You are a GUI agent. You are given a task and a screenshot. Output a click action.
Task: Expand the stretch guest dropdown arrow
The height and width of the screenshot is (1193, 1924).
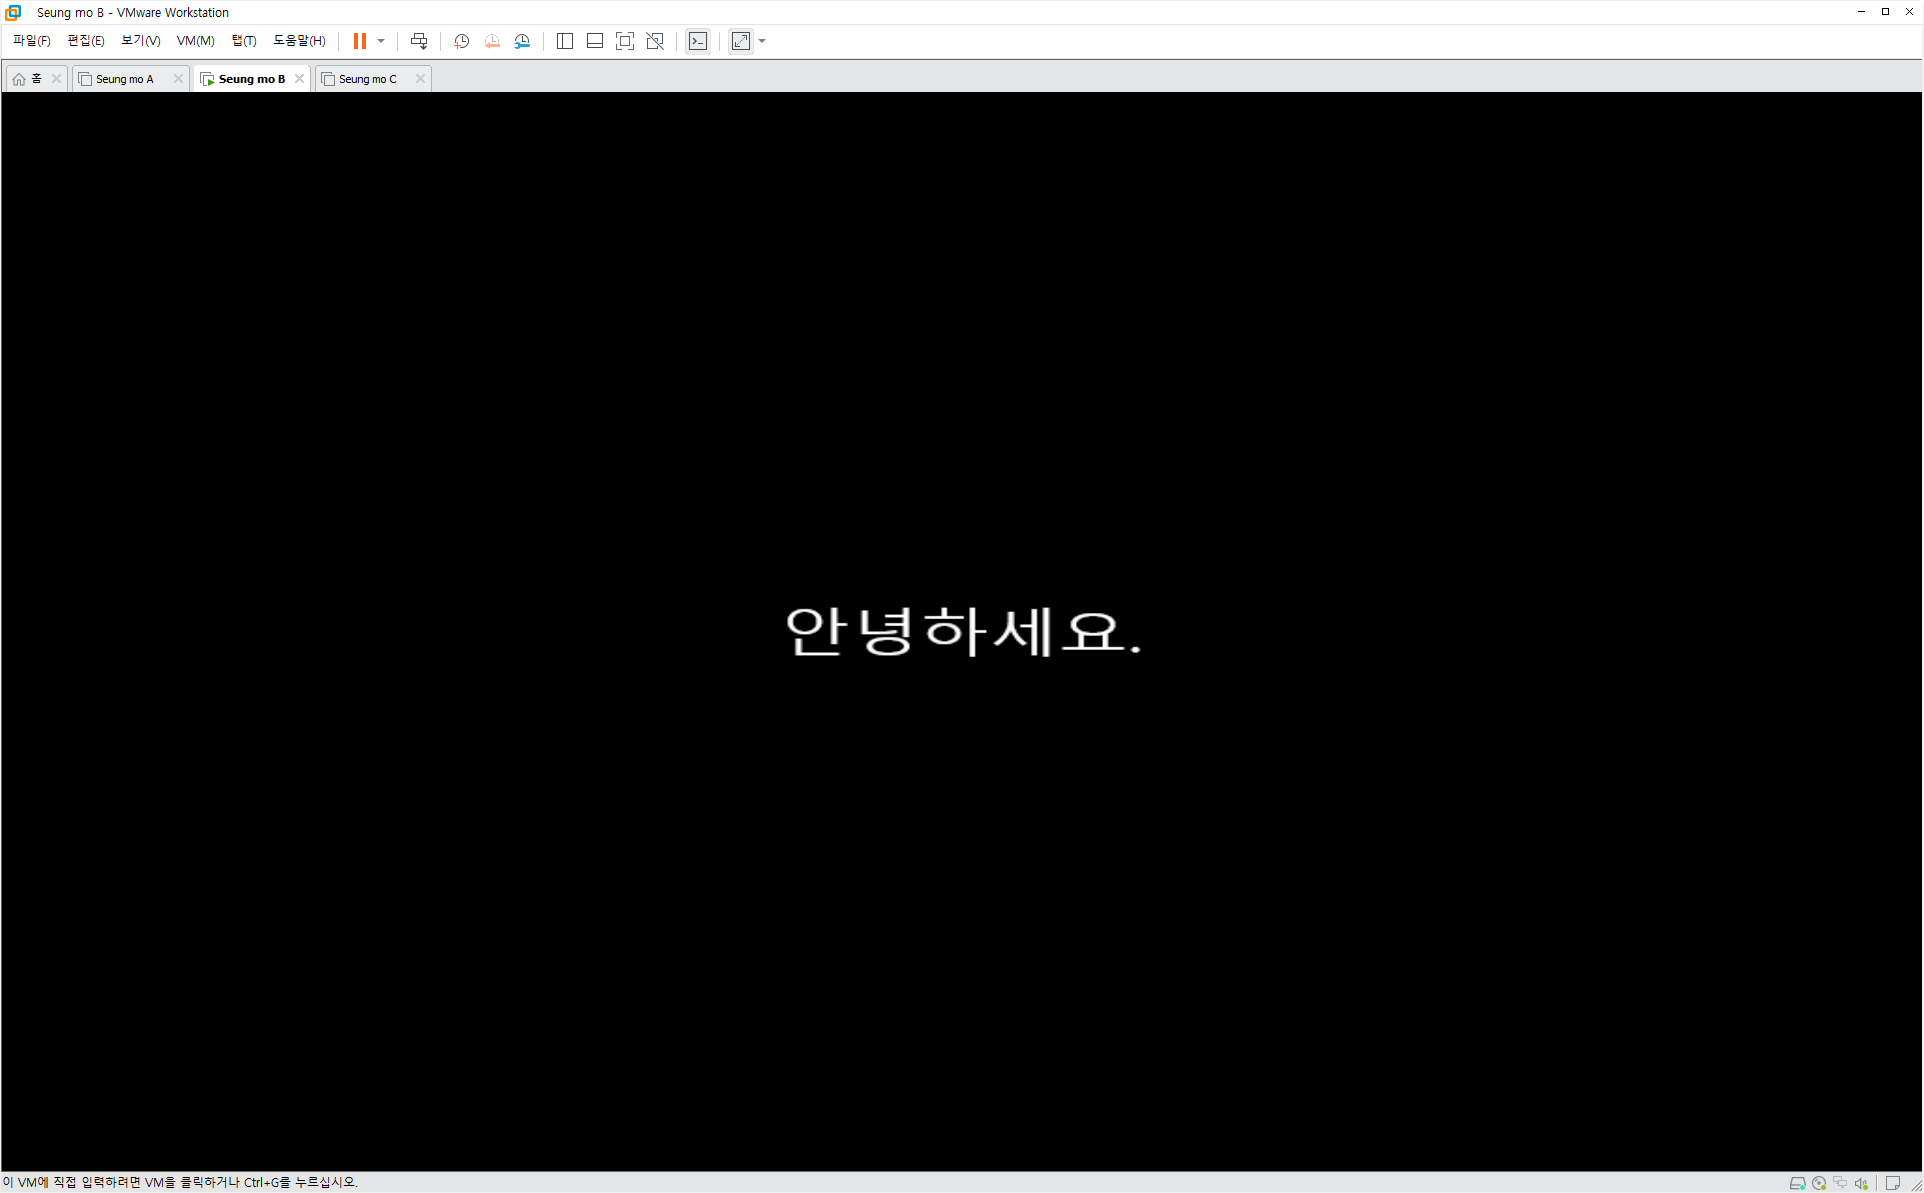pos(763,41)
